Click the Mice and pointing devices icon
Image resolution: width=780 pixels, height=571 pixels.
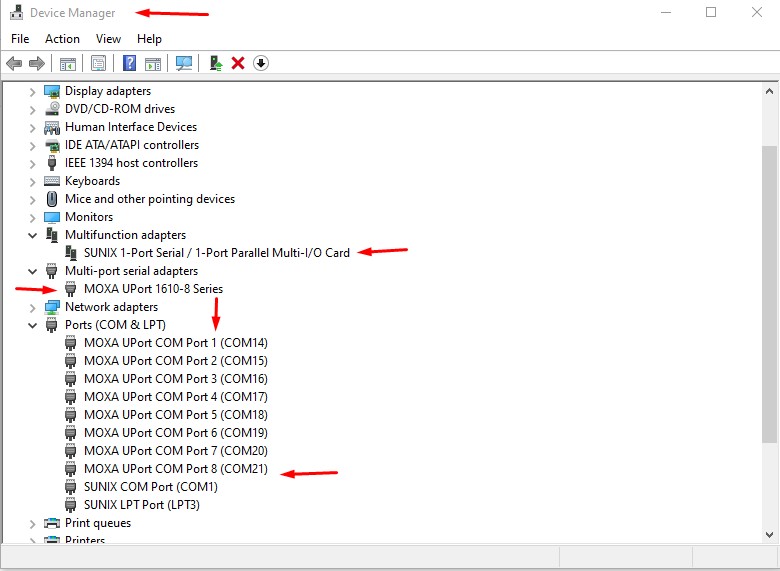52,199
